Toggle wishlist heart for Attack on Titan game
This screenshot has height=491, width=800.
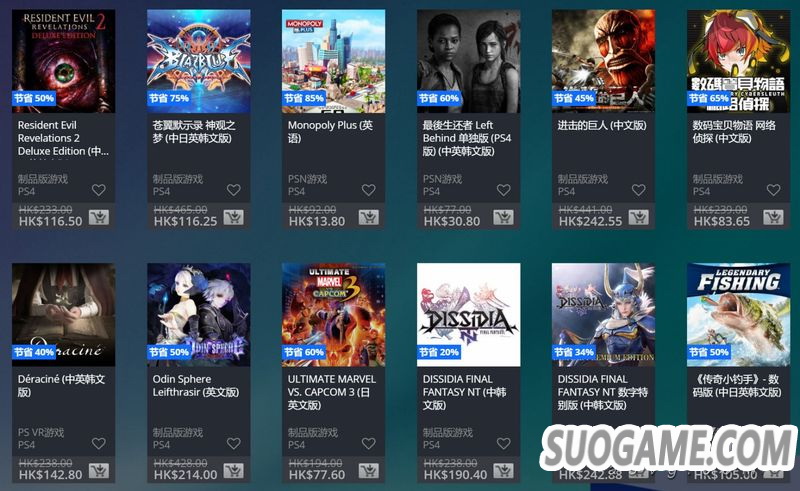(x=638, y=190)
